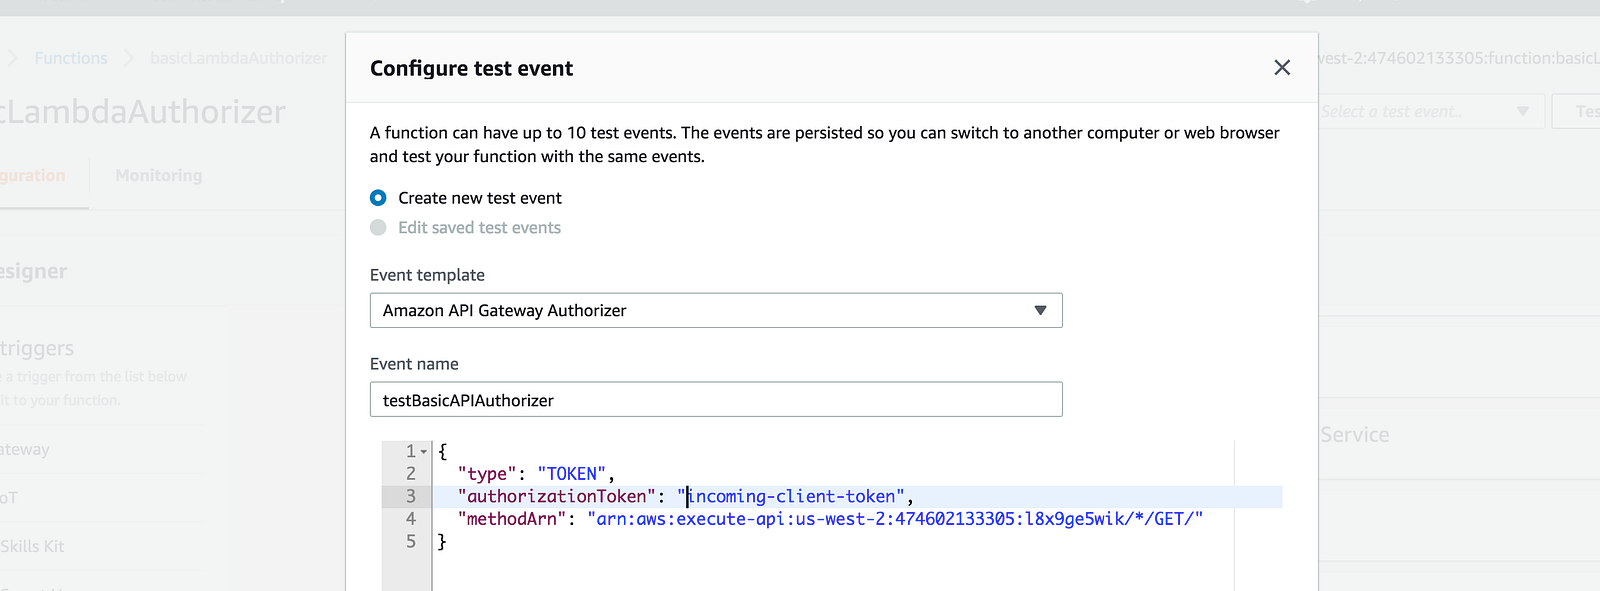Collapse the JSON fold arrow on line 1
The width and height of the screenshot is (1600, 591).
tap(424, 452)
